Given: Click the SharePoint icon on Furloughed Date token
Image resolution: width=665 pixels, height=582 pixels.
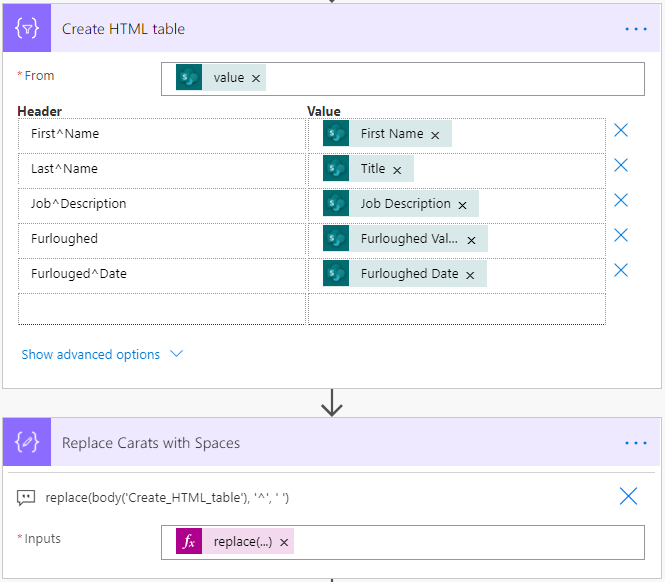Looking at the screenshot, I should click(336, 273).
